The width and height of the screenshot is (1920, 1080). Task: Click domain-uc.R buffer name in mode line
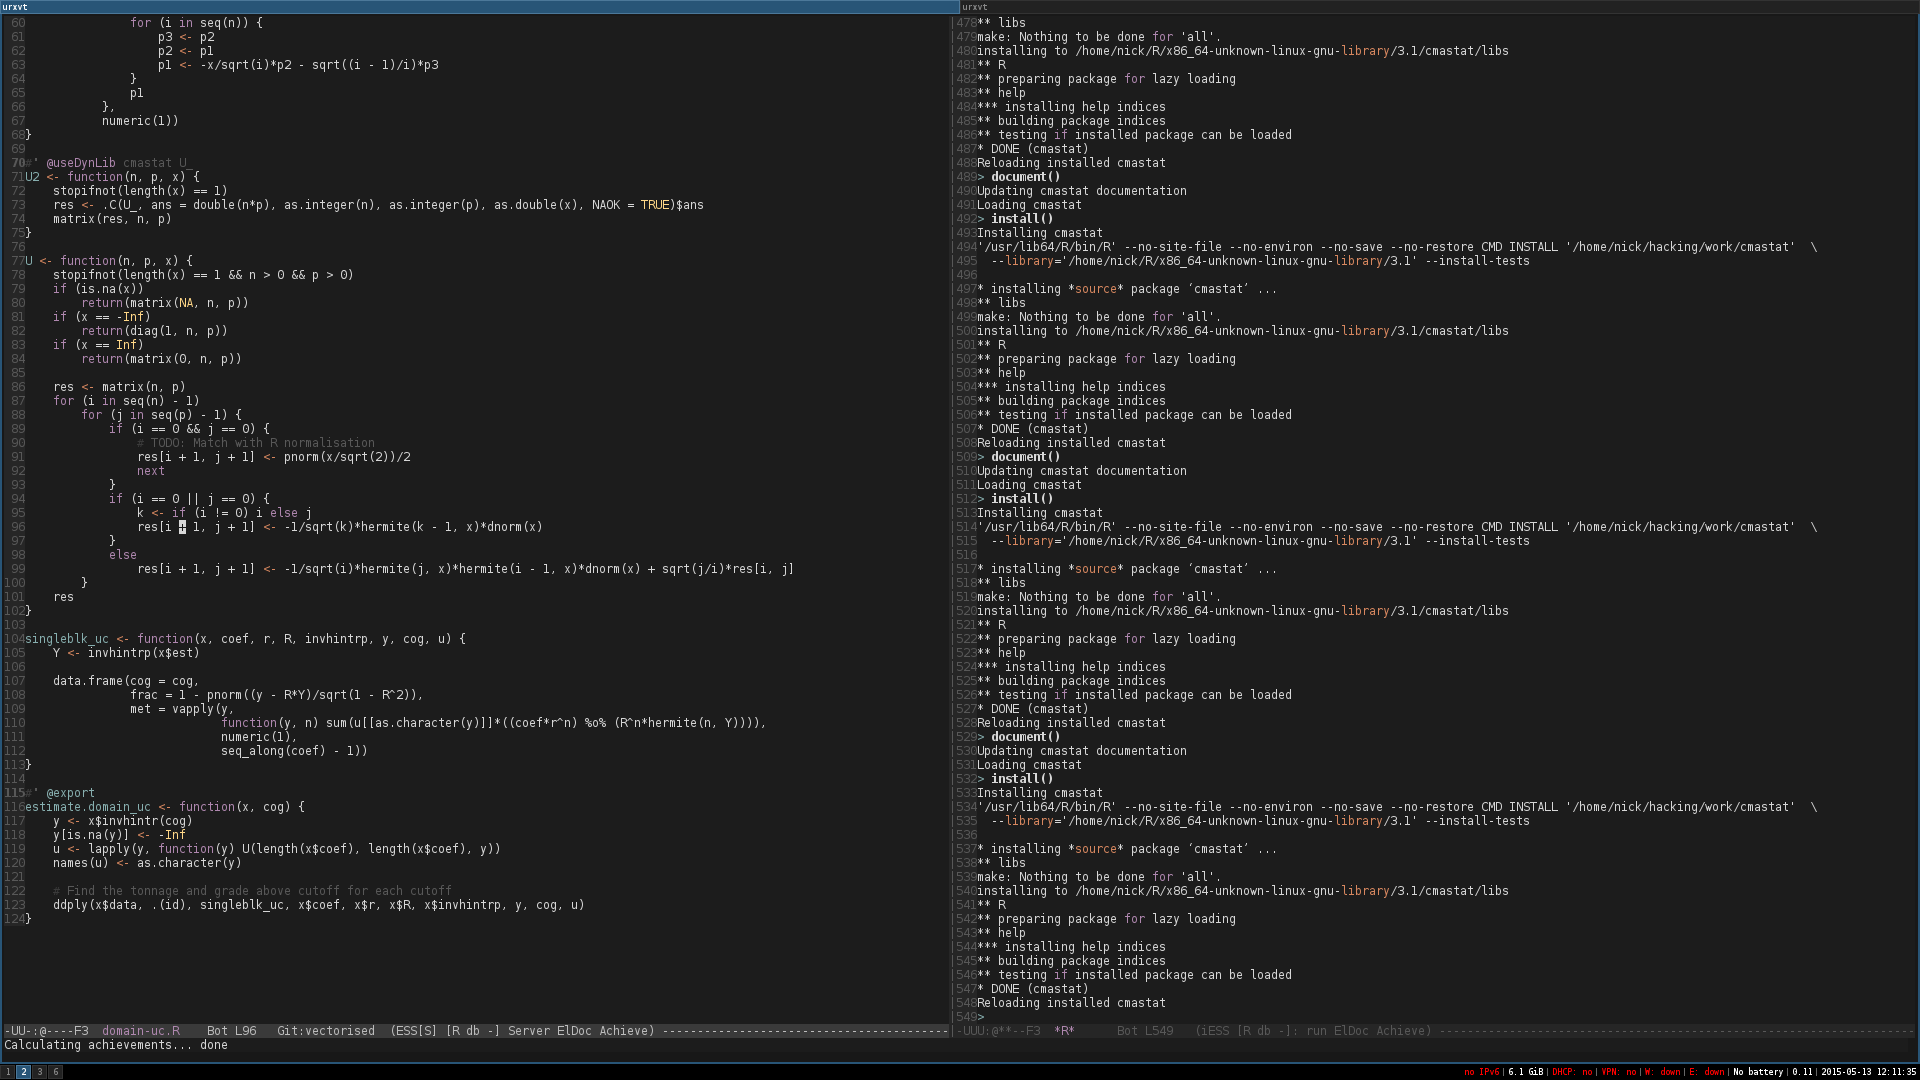click(x=141, y=1031)
